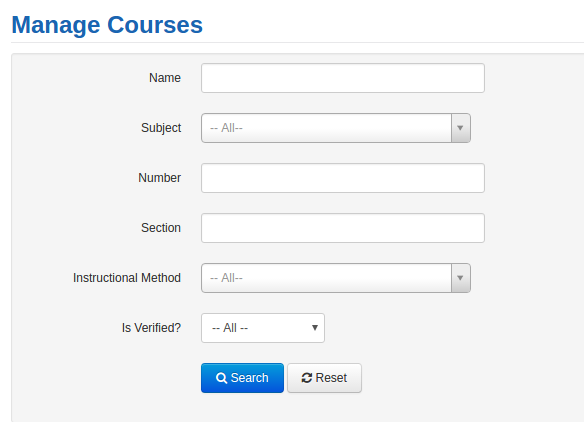584x422 pixels.
Task: Click the Manage Courses heading
Action: click(107, 25)
